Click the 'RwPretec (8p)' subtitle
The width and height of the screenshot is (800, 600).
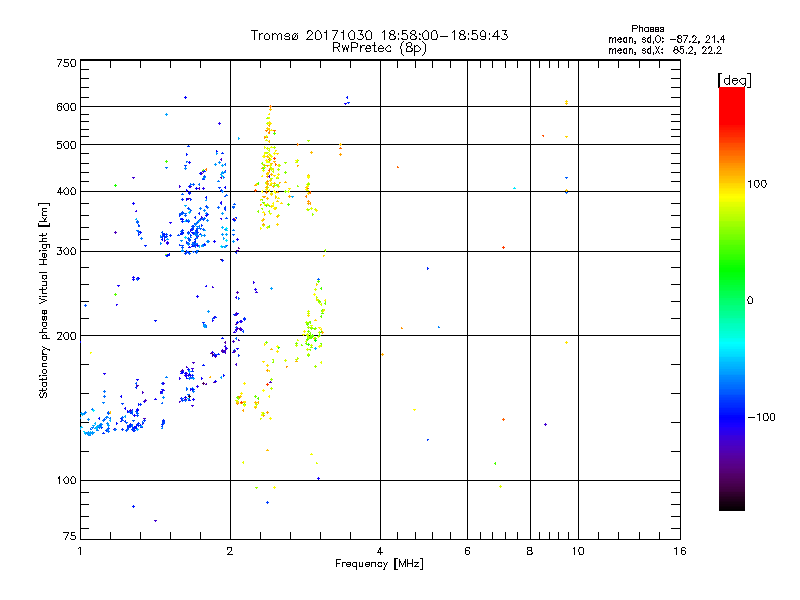[379, 48]
